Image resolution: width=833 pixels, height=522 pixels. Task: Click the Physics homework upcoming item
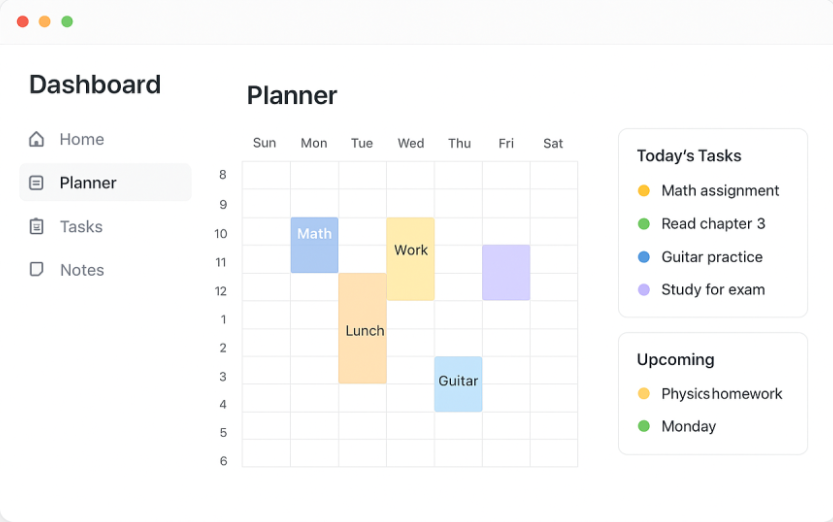721,394
